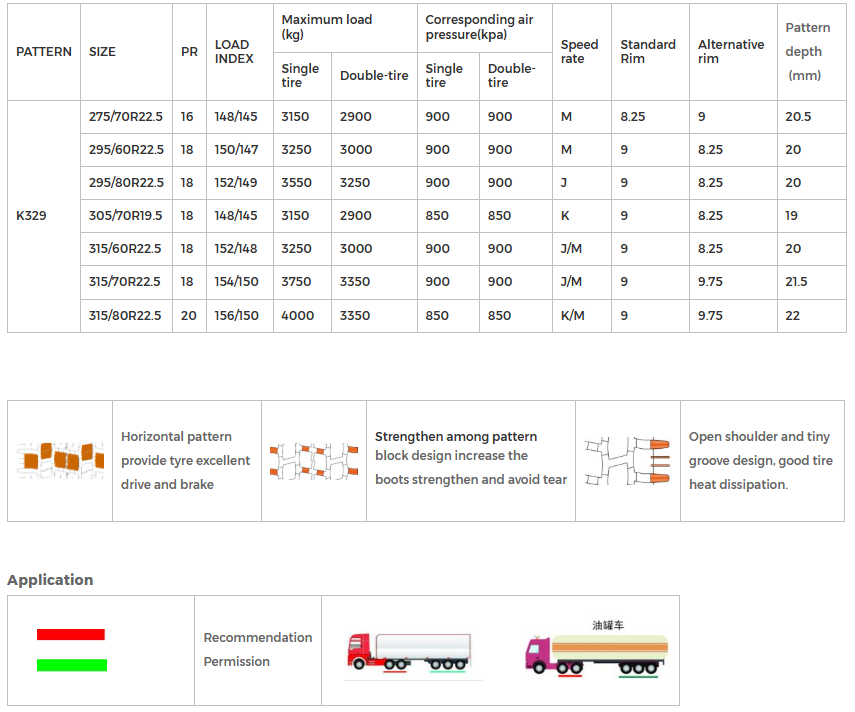Click pattern depth '20.5'
855x712 pixels.
(x=798, y=117)
